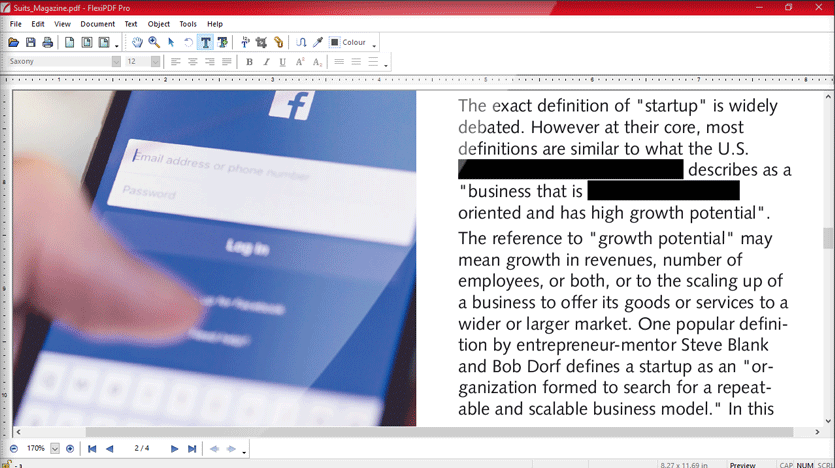Select the single page layout icon
This screenshot has height=468, width=835.
click(69, 43)
